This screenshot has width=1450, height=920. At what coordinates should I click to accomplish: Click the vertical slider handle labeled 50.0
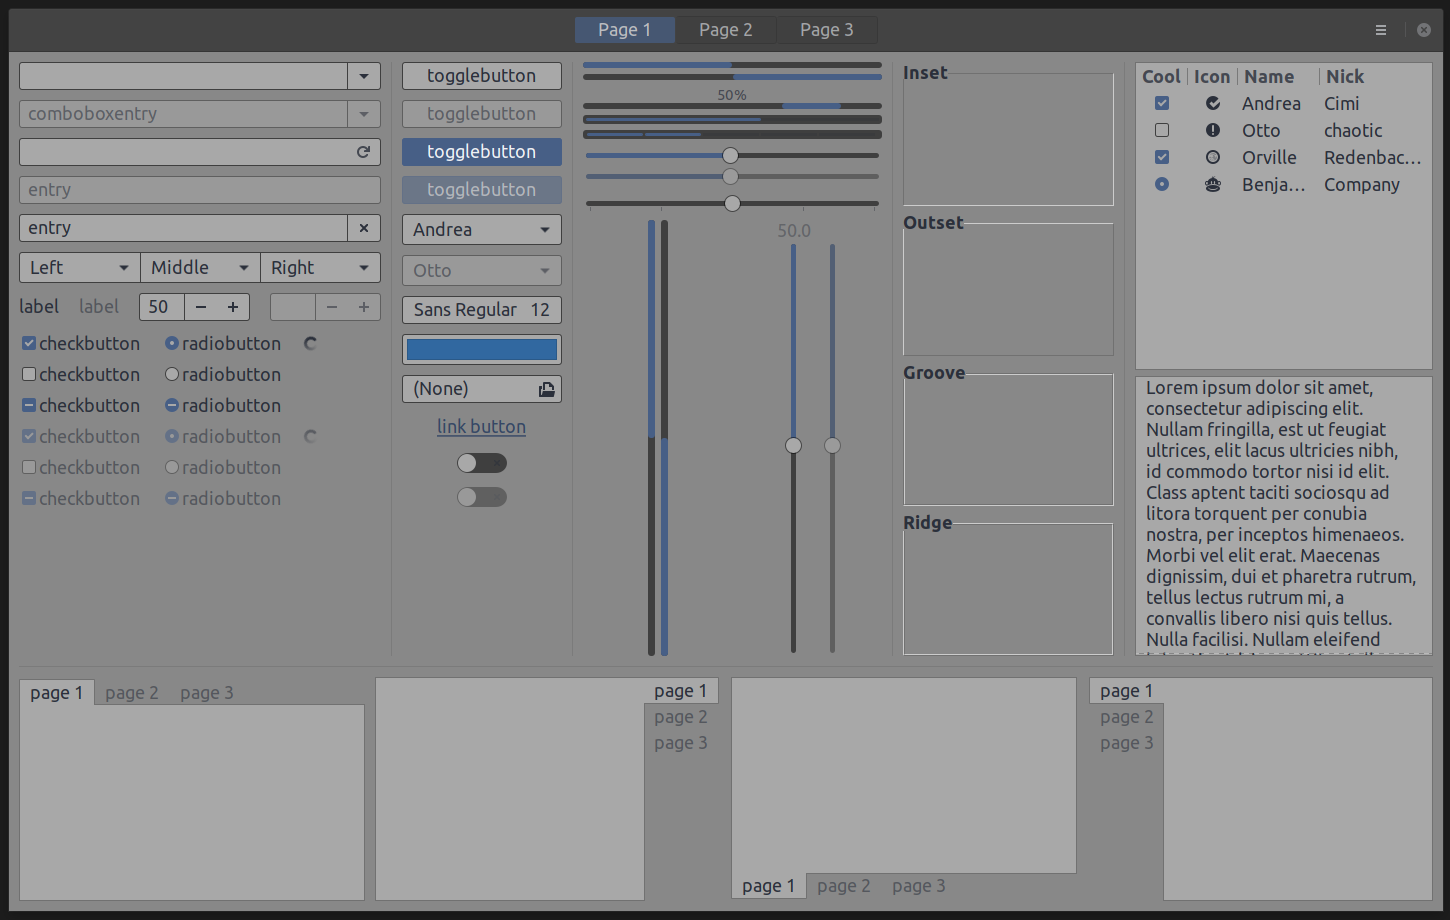point(794,445)
